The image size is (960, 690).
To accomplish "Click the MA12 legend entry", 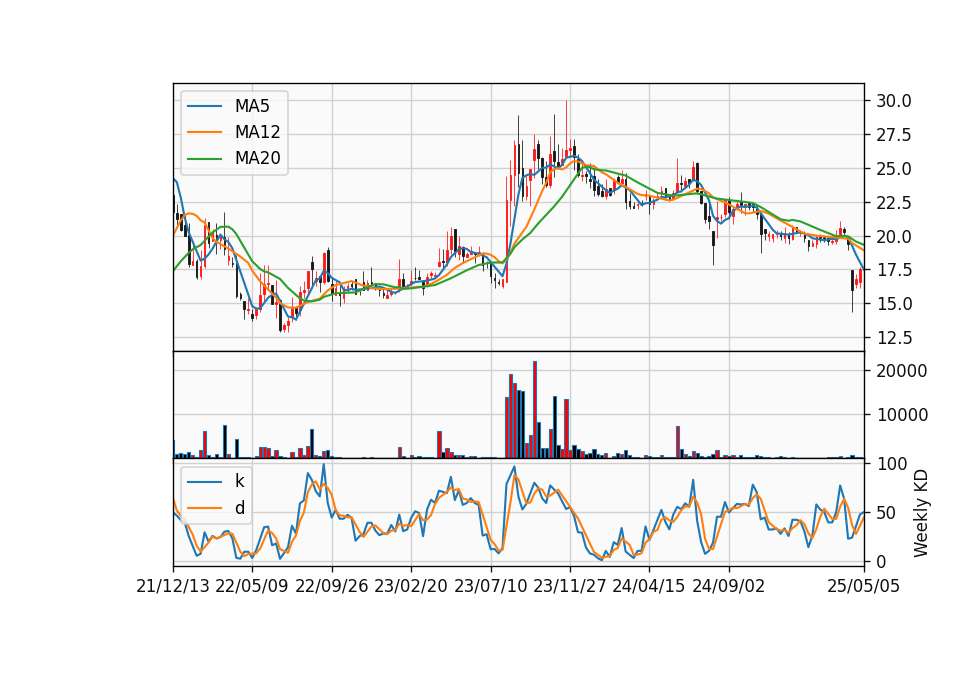I will point(233,132).
